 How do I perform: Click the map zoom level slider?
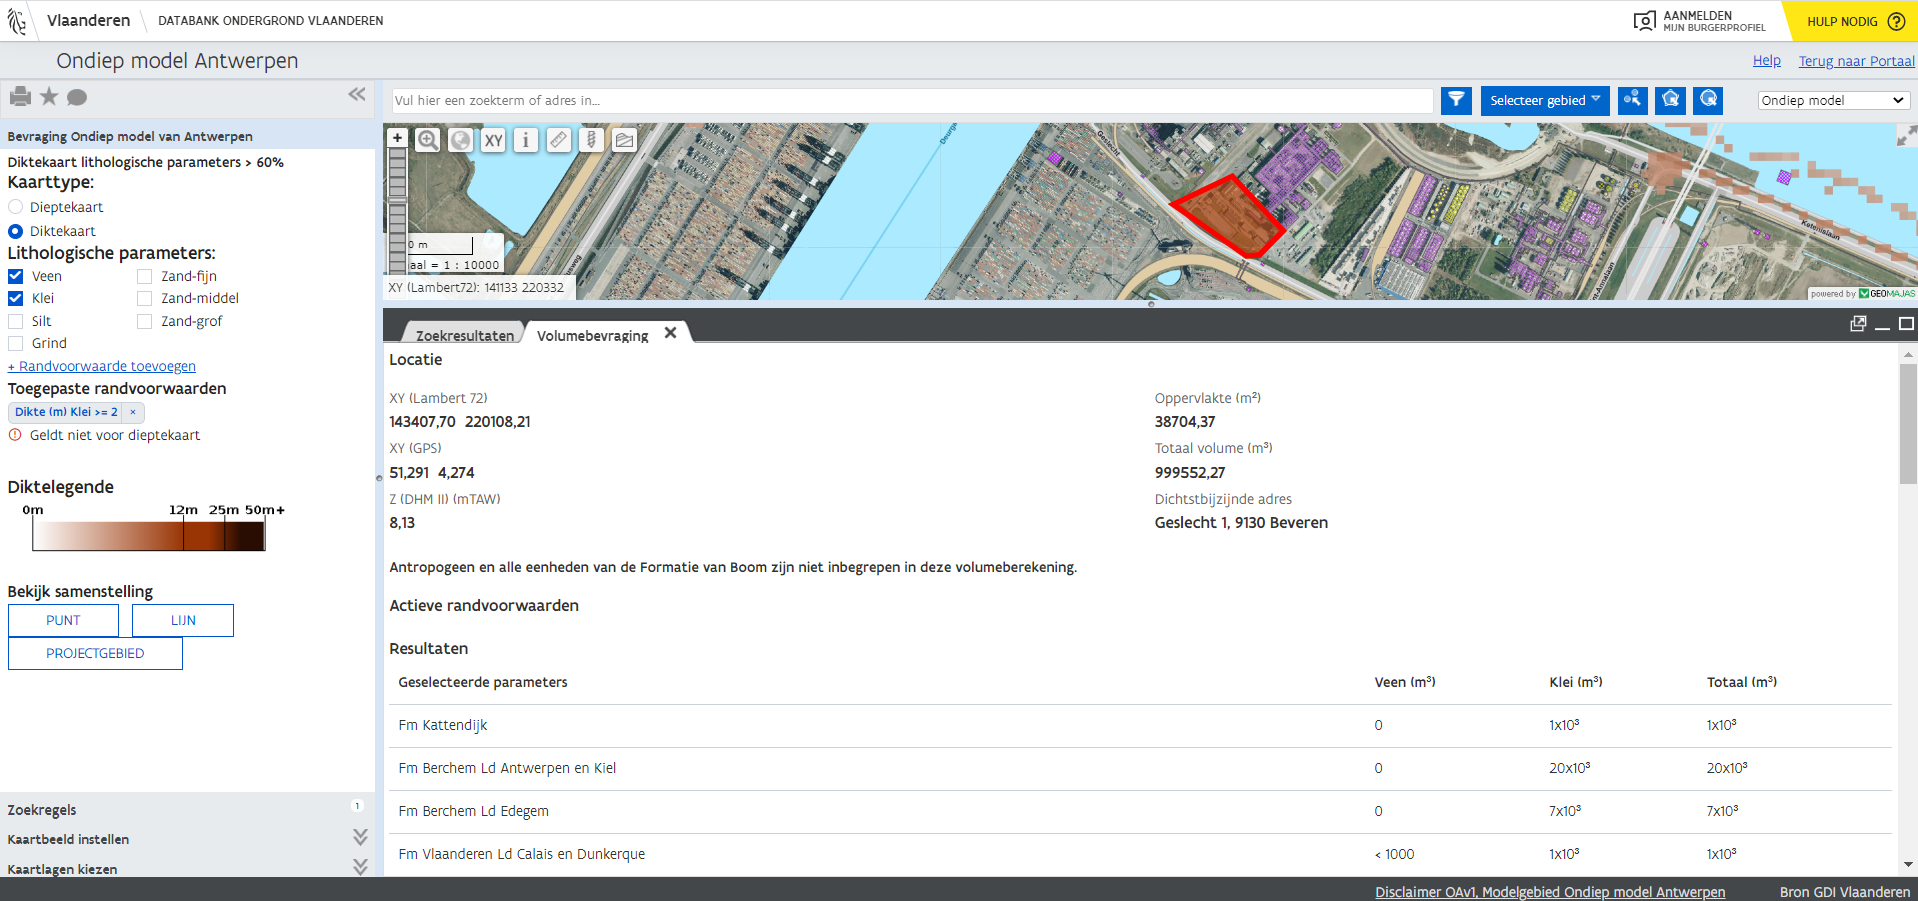pos(397,210)
